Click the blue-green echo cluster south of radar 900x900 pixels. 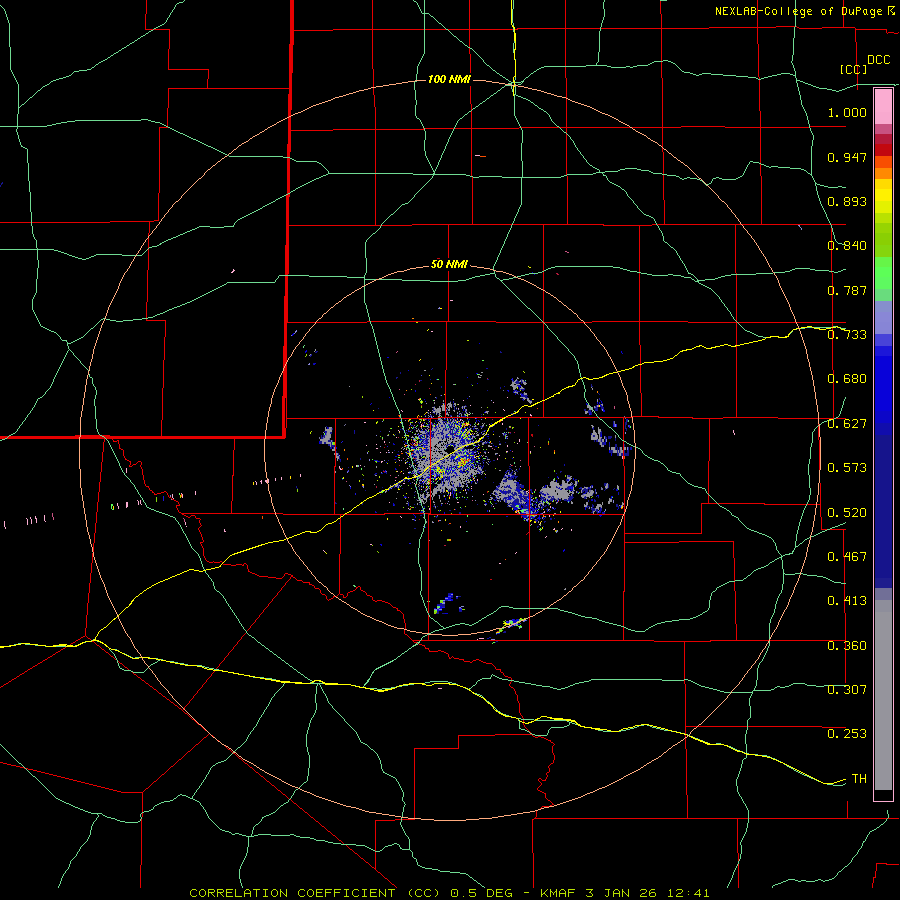click(x=448, y=604)
